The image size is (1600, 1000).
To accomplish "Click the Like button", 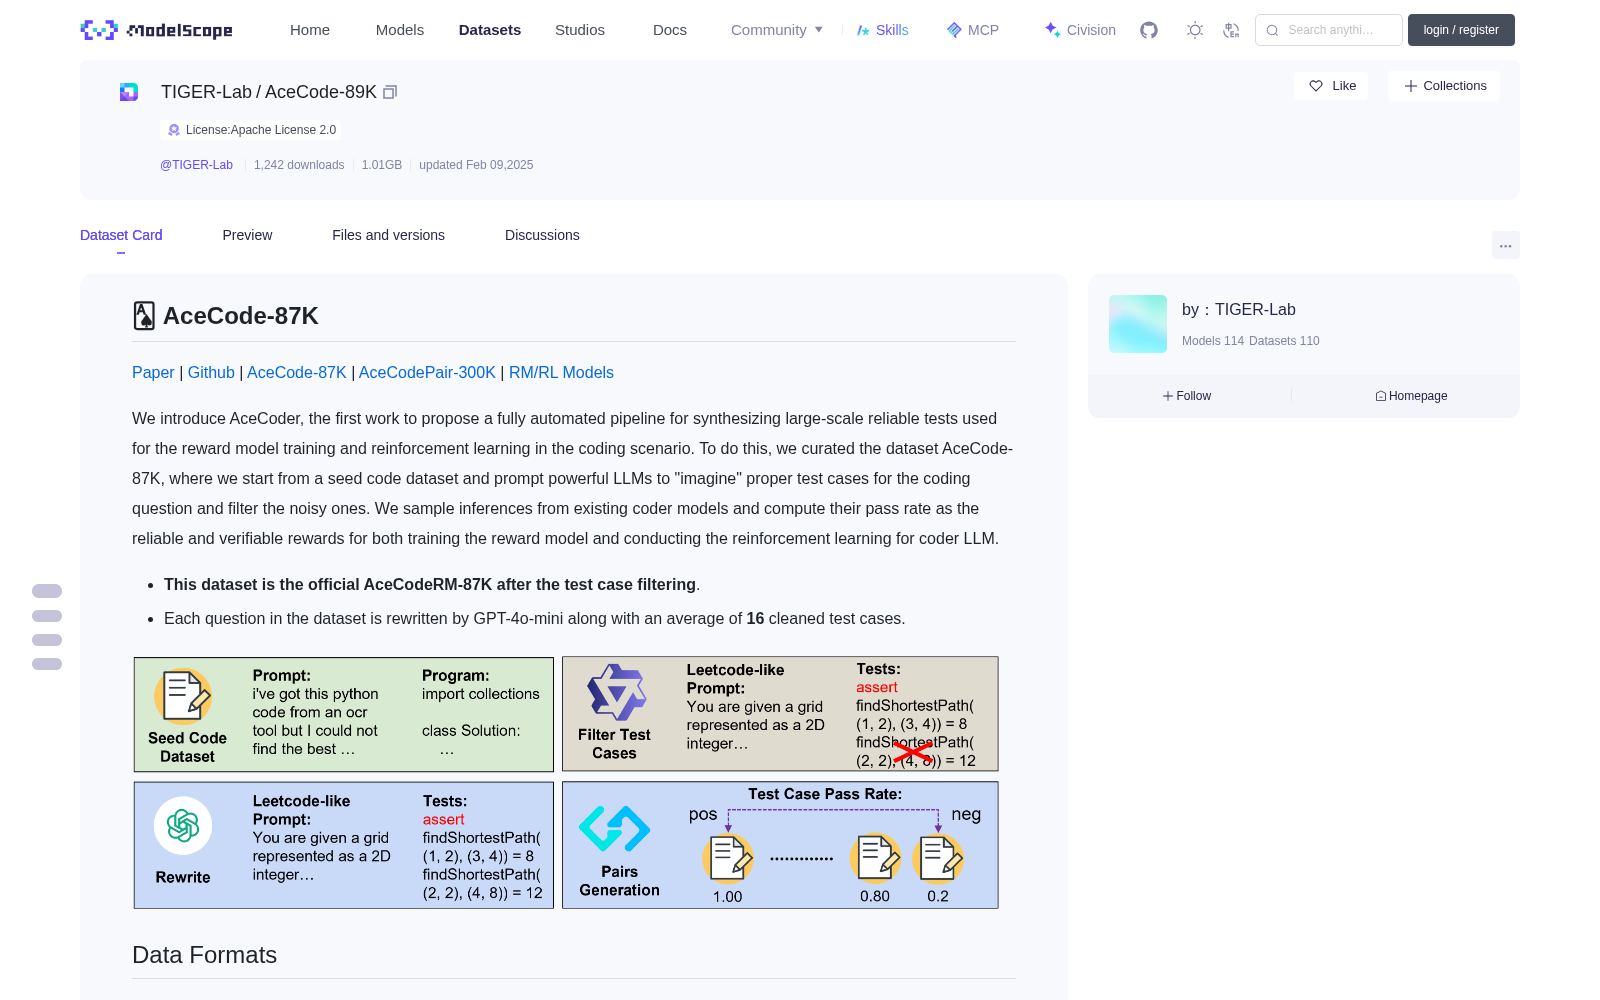I will [1331, 86].
